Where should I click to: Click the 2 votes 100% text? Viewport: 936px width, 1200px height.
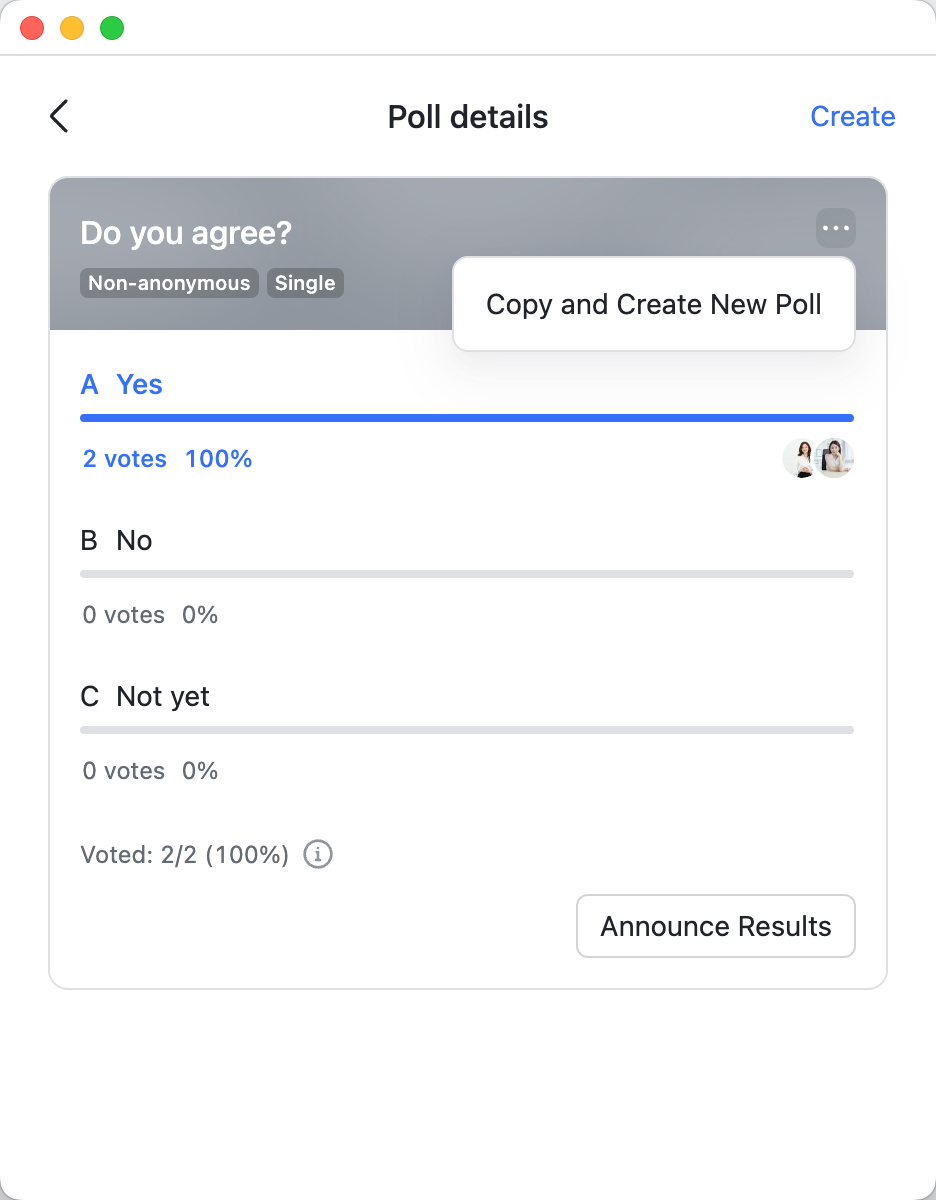[x=167, y=459]
